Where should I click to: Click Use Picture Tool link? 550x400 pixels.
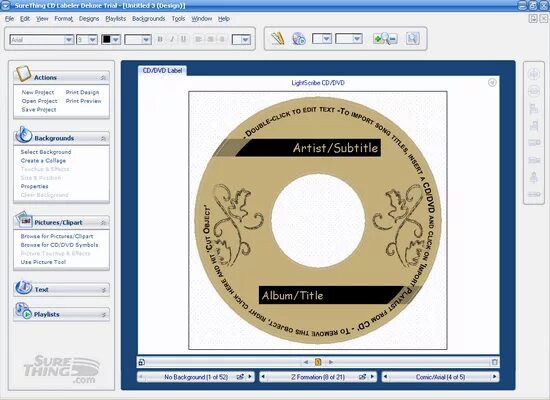tap(43, 262)
